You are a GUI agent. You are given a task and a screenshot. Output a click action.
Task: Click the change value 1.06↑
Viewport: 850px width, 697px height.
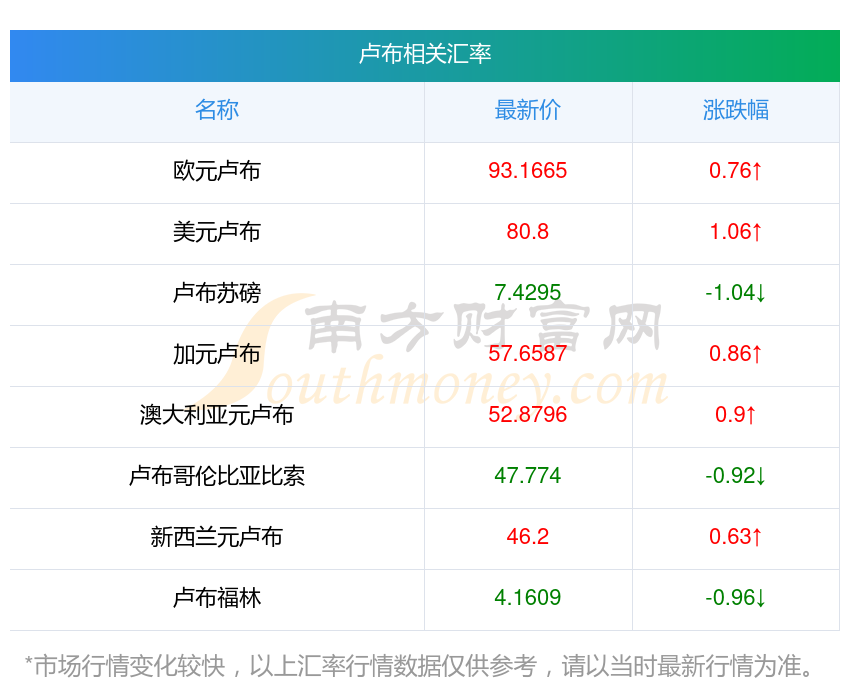click(x=736, y=232)
